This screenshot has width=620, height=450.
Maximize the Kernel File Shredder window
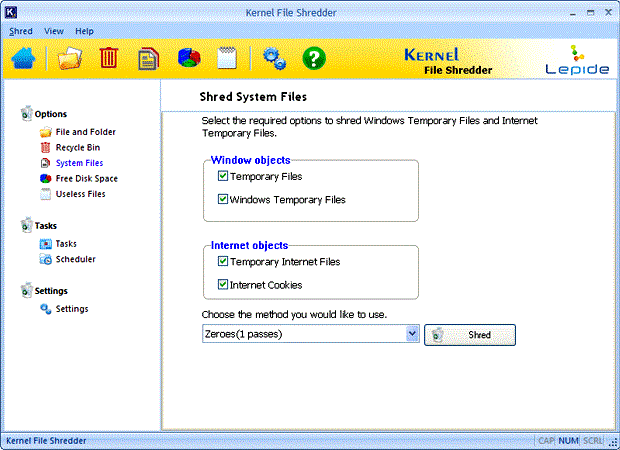point(590,13)
